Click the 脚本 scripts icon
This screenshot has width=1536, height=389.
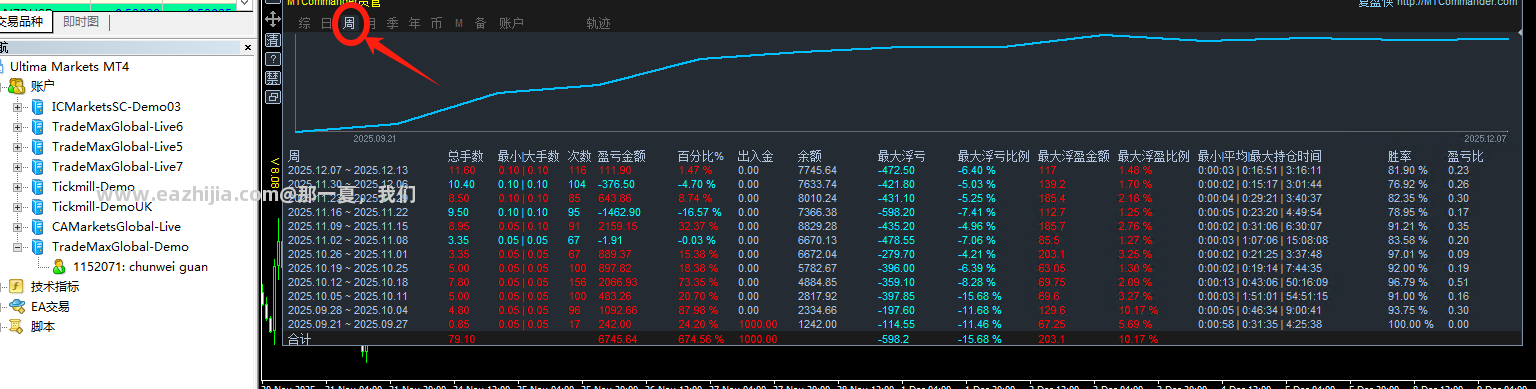click(17, 326)
